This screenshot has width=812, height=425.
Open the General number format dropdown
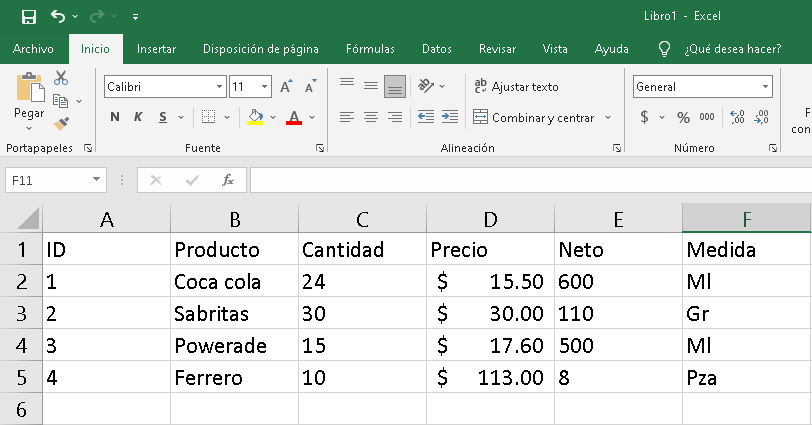click(x=765, y=87)
